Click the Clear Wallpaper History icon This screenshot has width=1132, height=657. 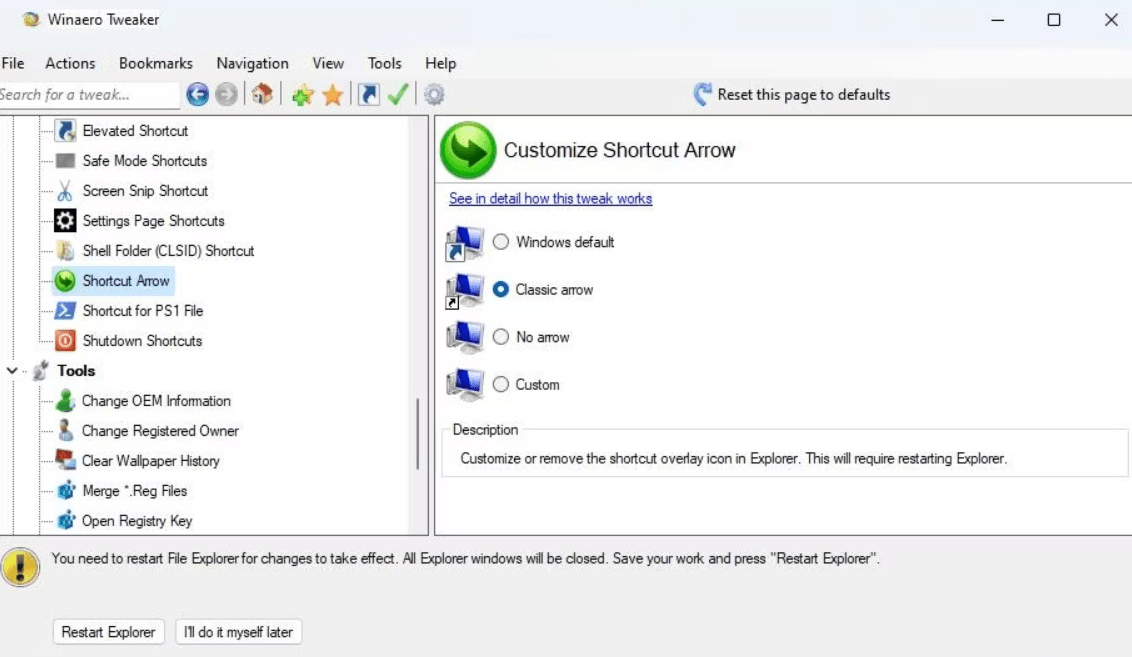[x=65, y=460]
